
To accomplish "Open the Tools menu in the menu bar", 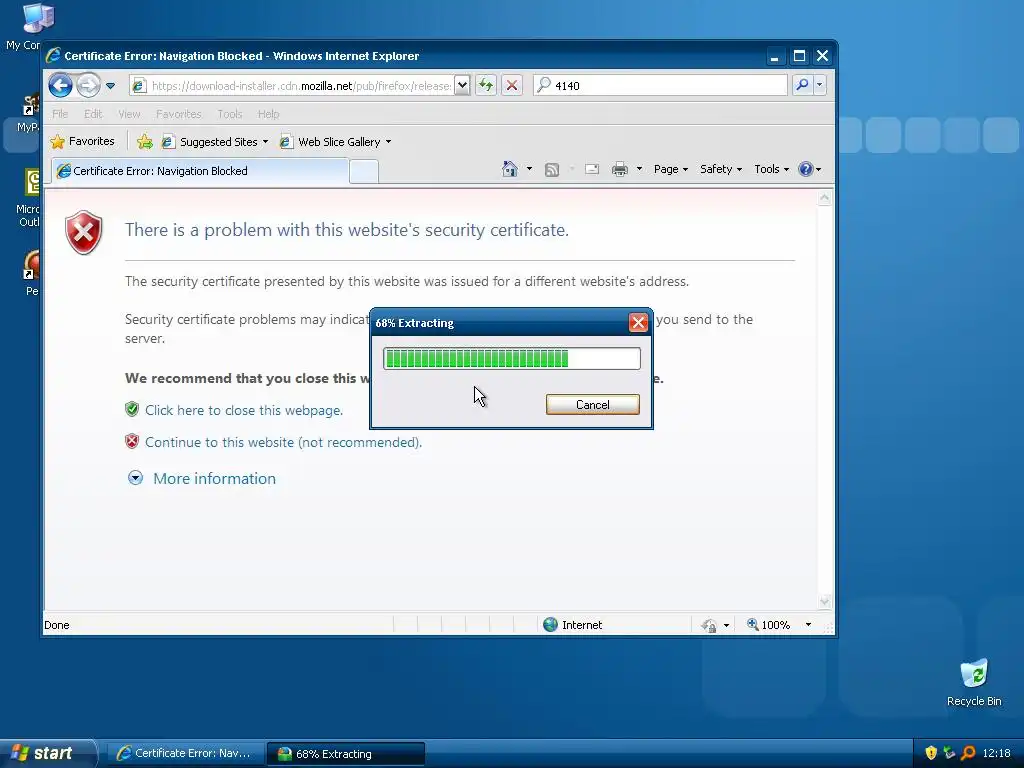I will 230,114.
